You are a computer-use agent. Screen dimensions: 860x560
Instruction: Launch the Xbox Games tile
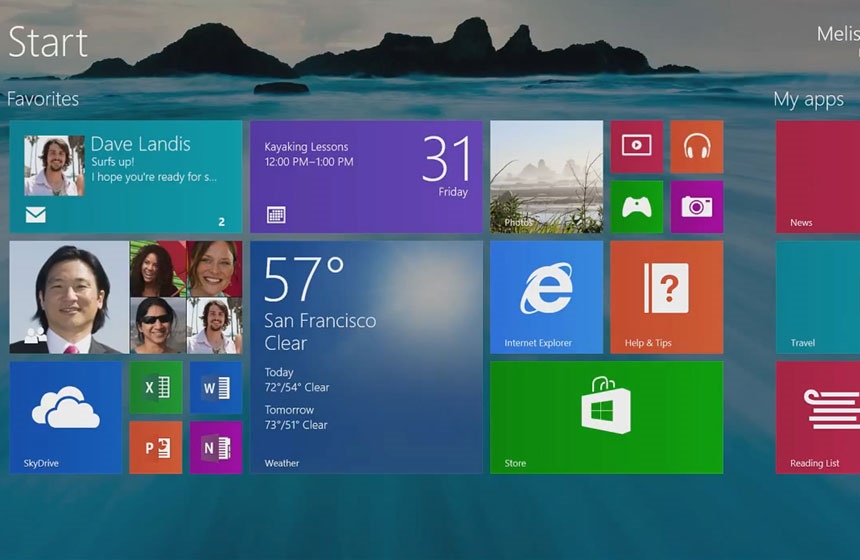coord(636,206)
